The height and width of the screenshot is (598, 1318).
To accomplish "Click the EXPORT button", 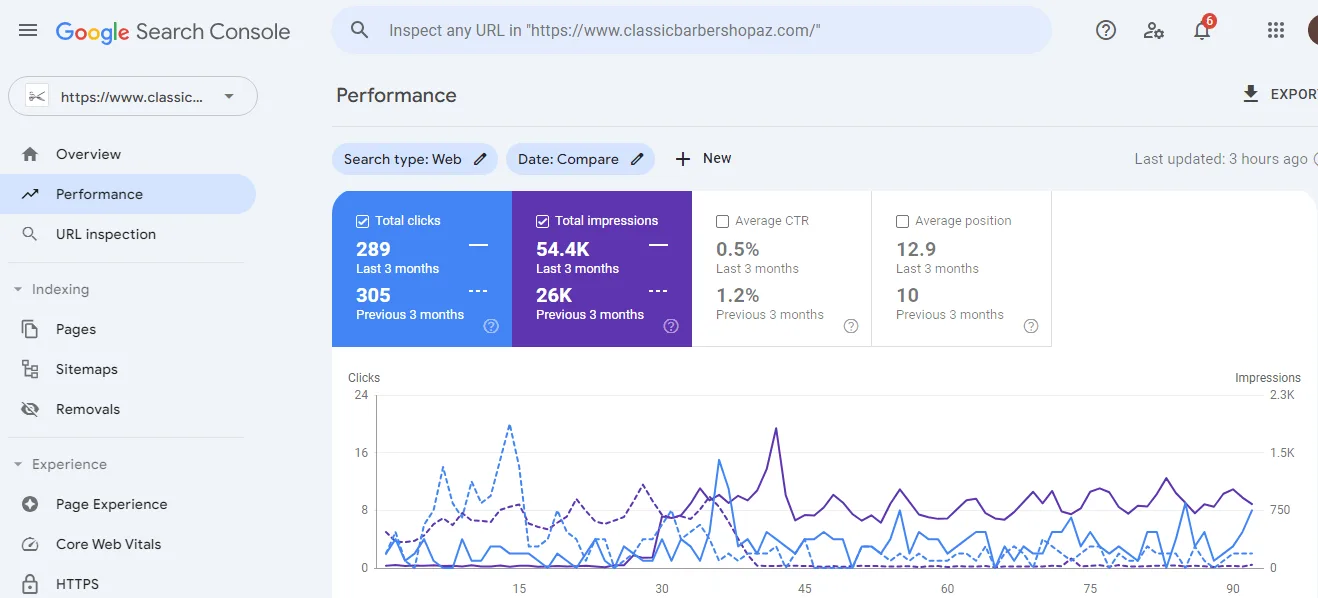I will (1279, 94).
